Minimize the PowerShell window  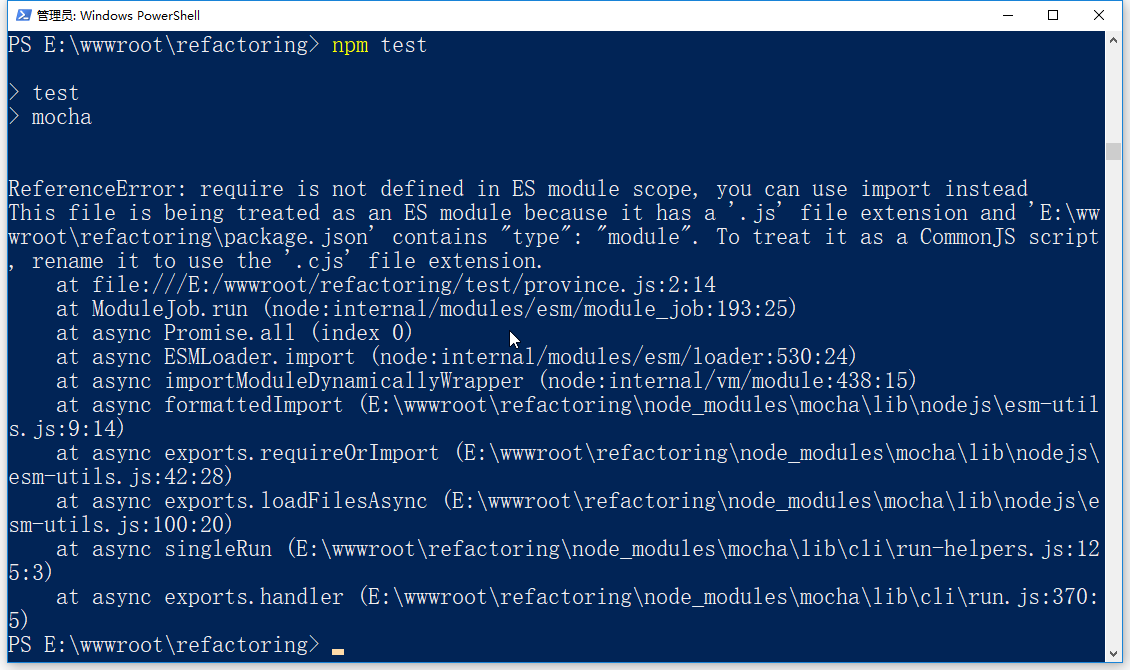(1007, 15)
